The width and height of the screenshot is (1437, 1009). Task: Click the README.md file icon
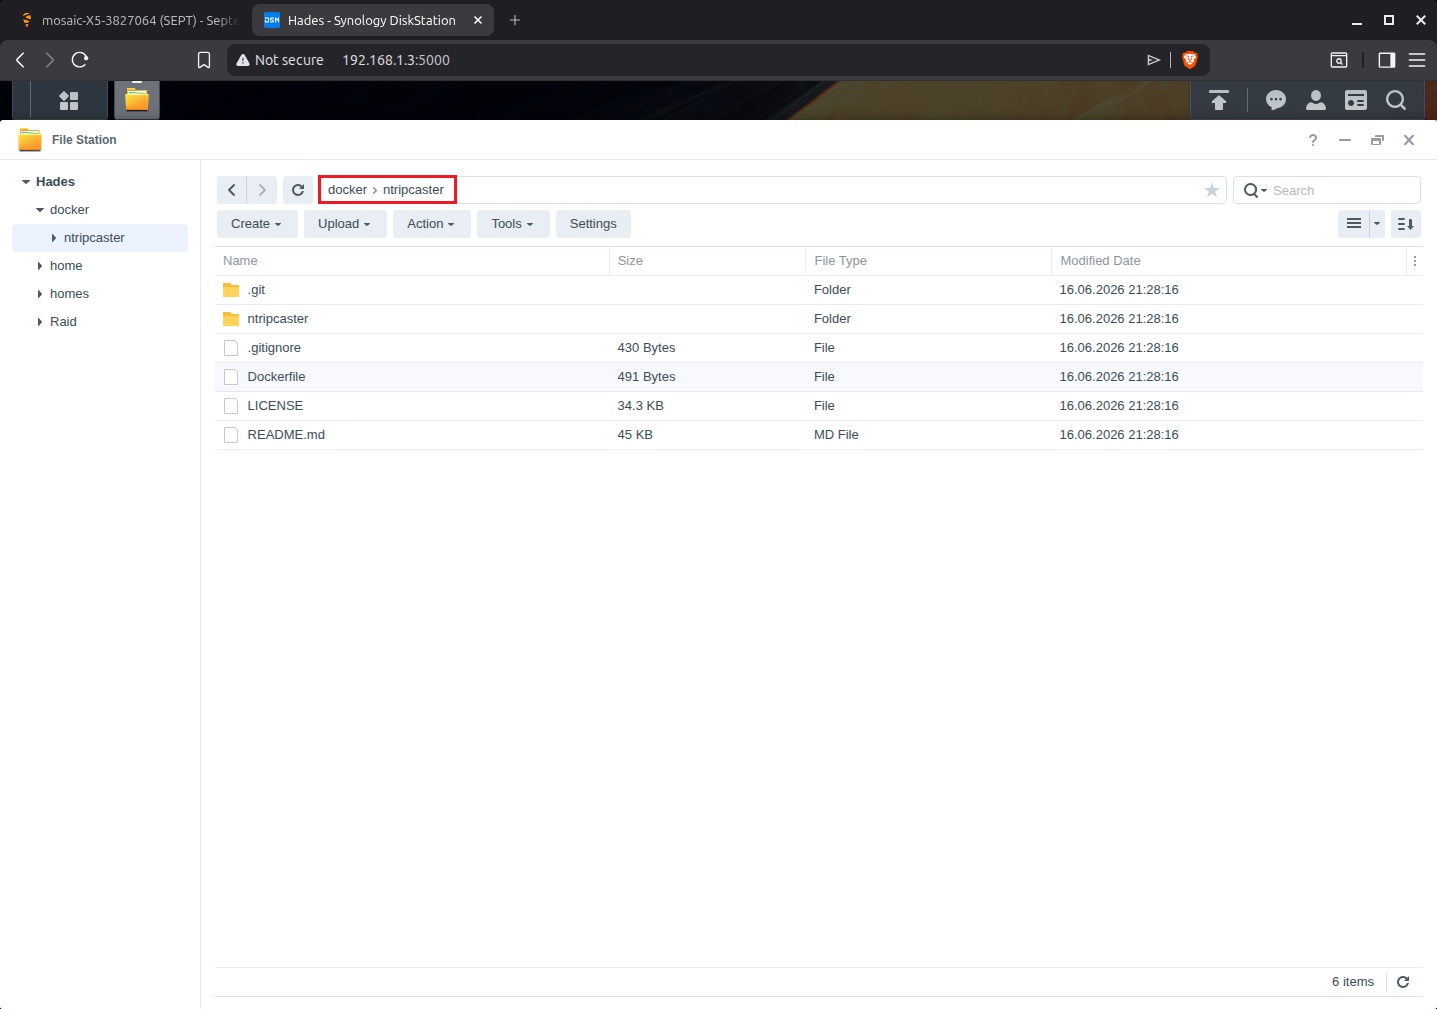point(231,435)
